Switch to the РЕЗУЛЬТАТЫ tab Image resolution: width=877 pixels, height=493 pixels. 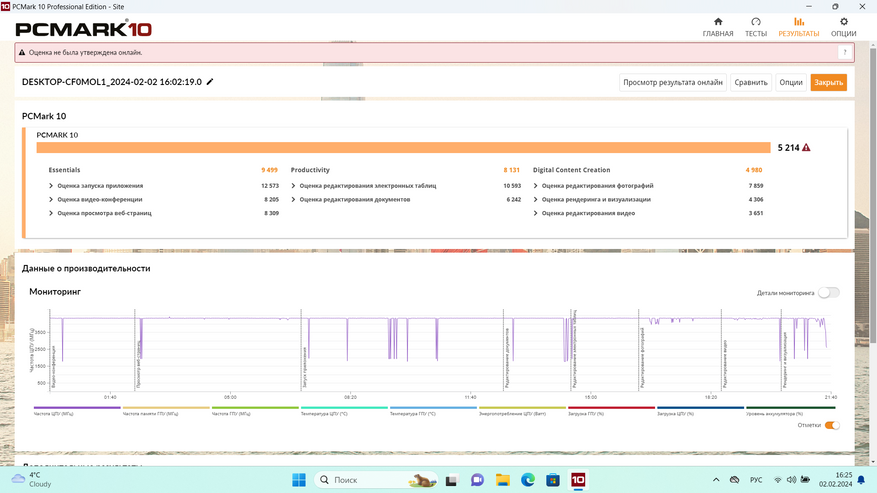point(798,27)
